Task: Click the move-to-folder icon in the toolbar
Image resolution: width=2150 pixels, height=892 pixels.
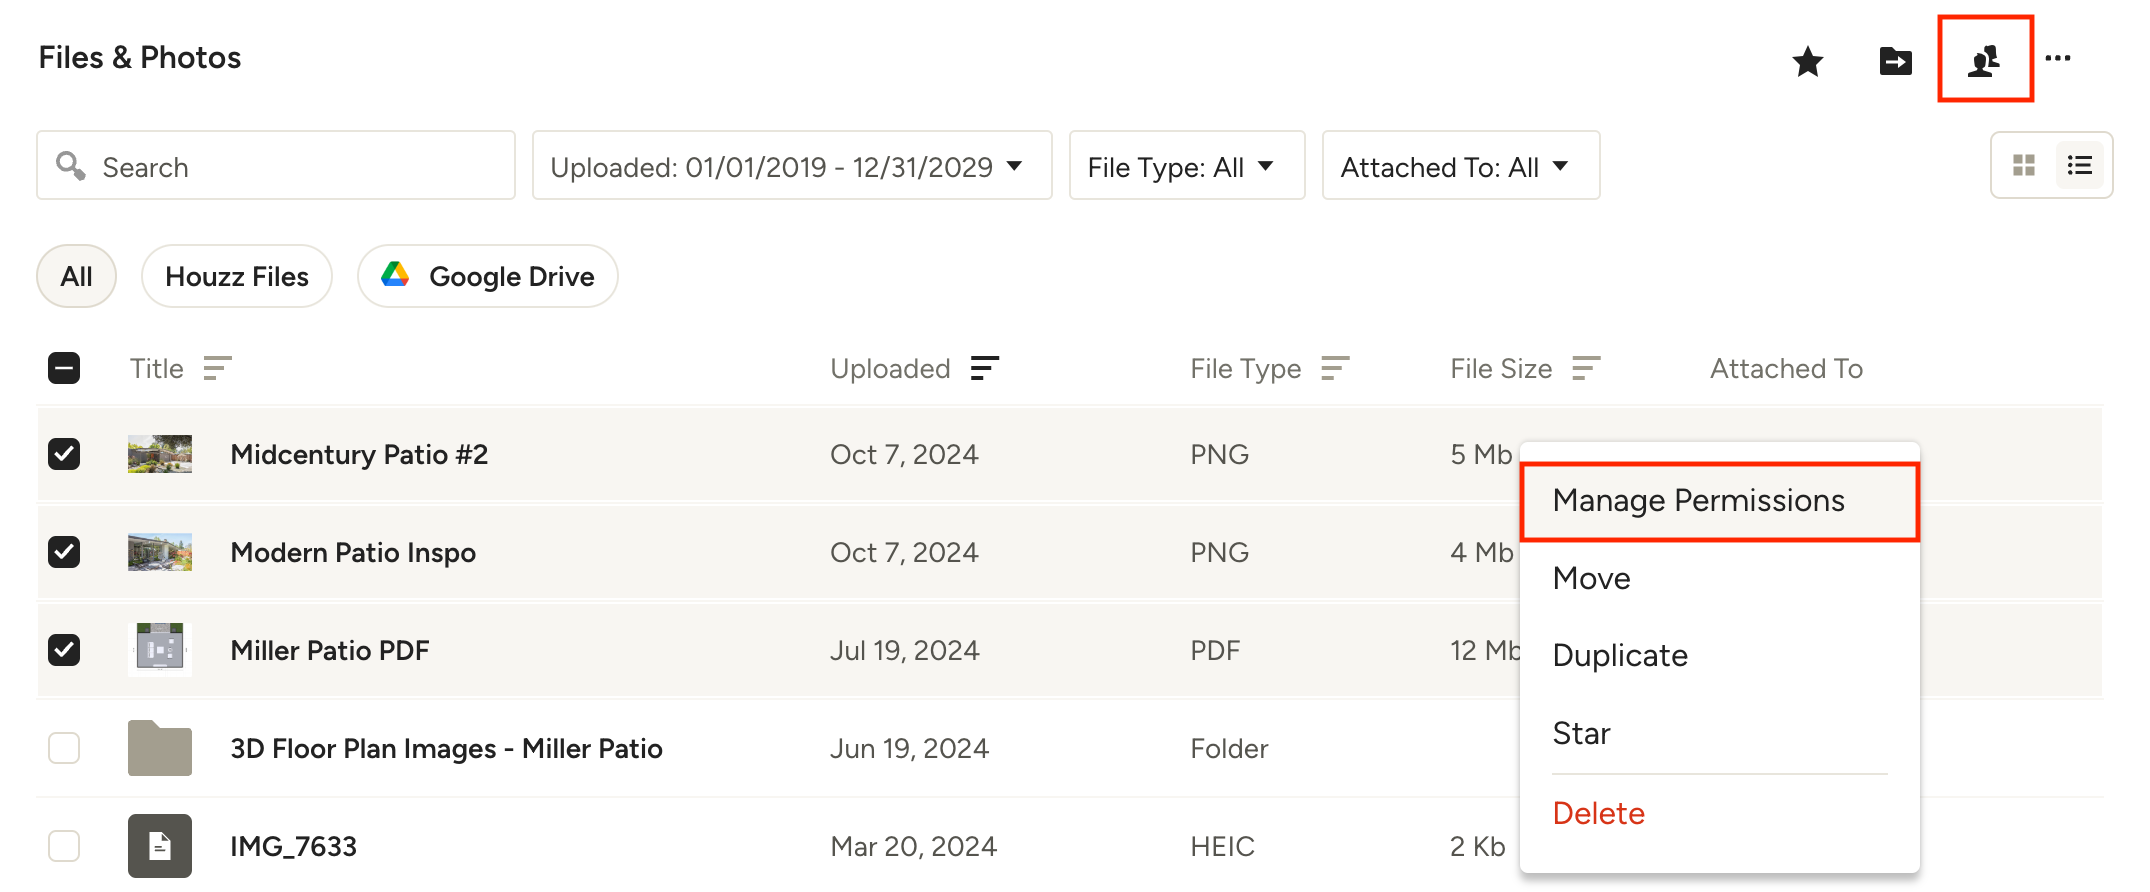Action: [x=1895, y=62]
